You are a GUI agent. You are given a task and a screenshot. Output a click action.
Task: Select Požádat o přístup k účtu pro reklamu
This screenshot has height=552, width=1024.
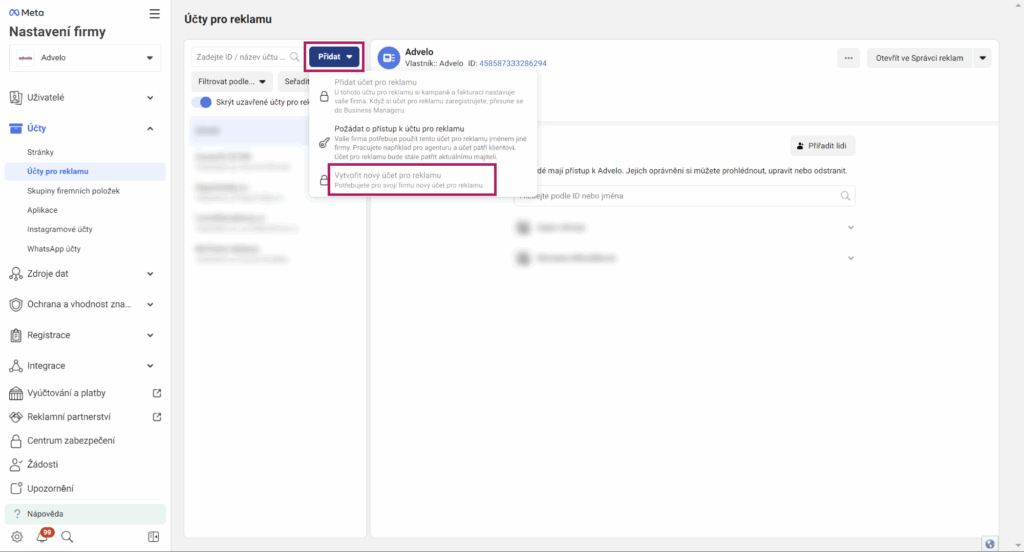point(399,129)
